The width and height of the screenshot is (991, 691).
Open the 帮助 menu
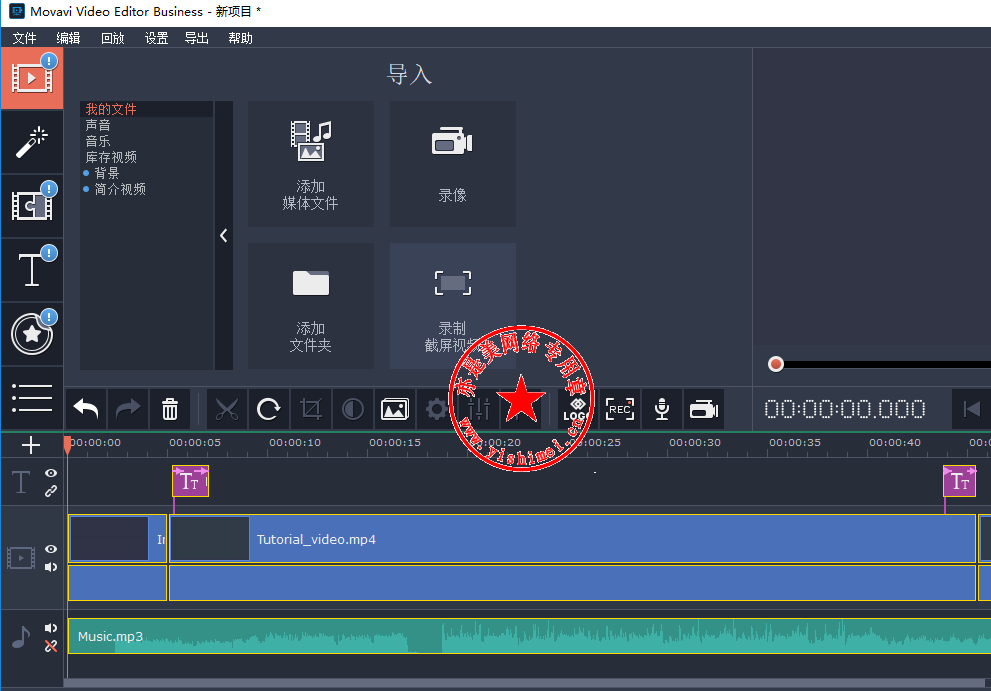240,38
